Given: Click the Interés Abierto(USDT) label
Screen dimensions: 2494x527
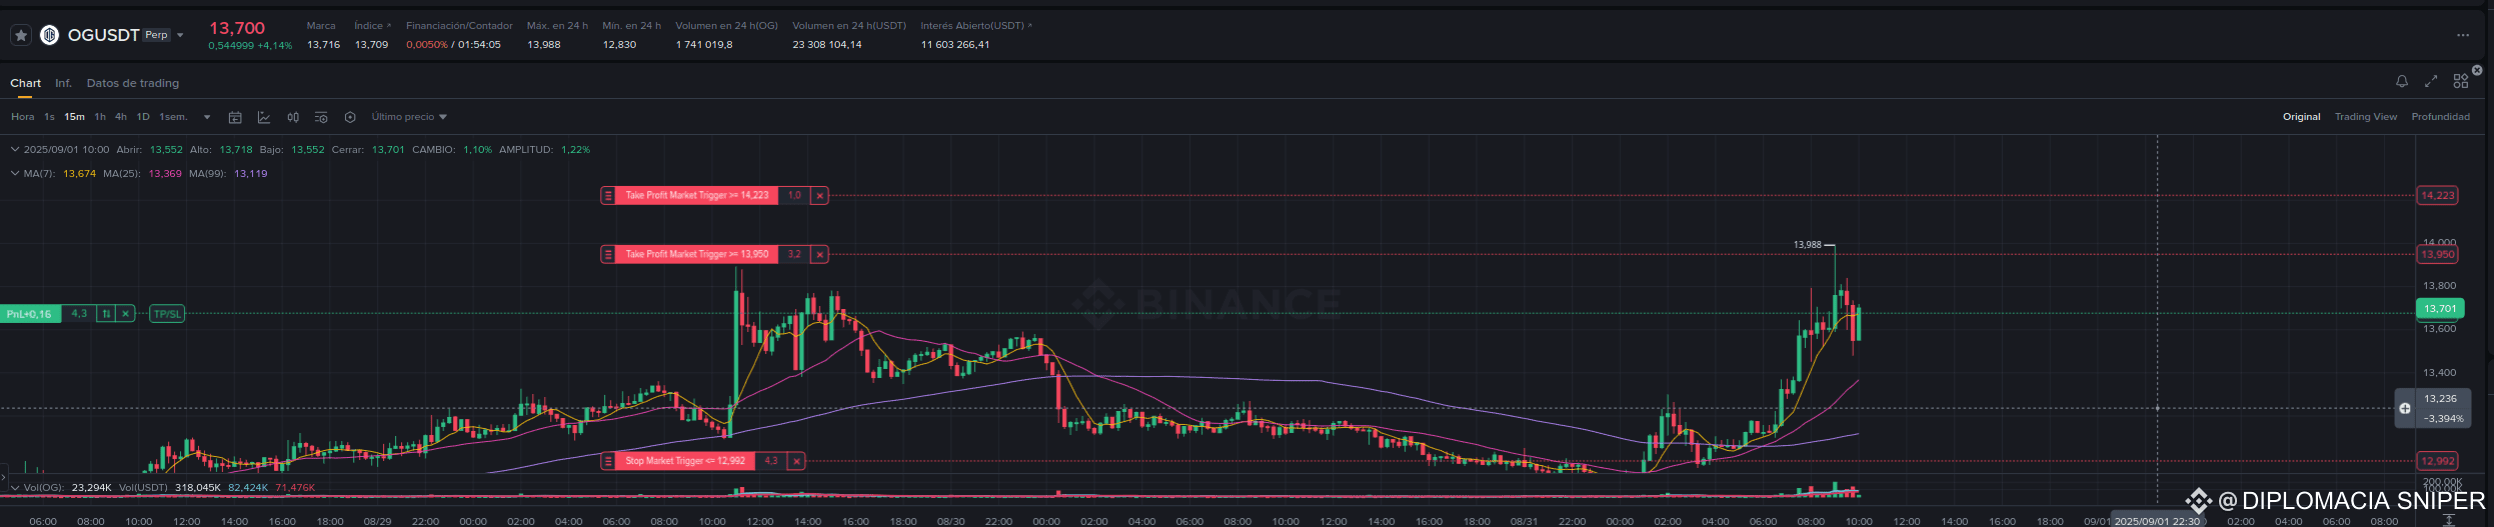Looking at the screenshot, I should 976,26.
